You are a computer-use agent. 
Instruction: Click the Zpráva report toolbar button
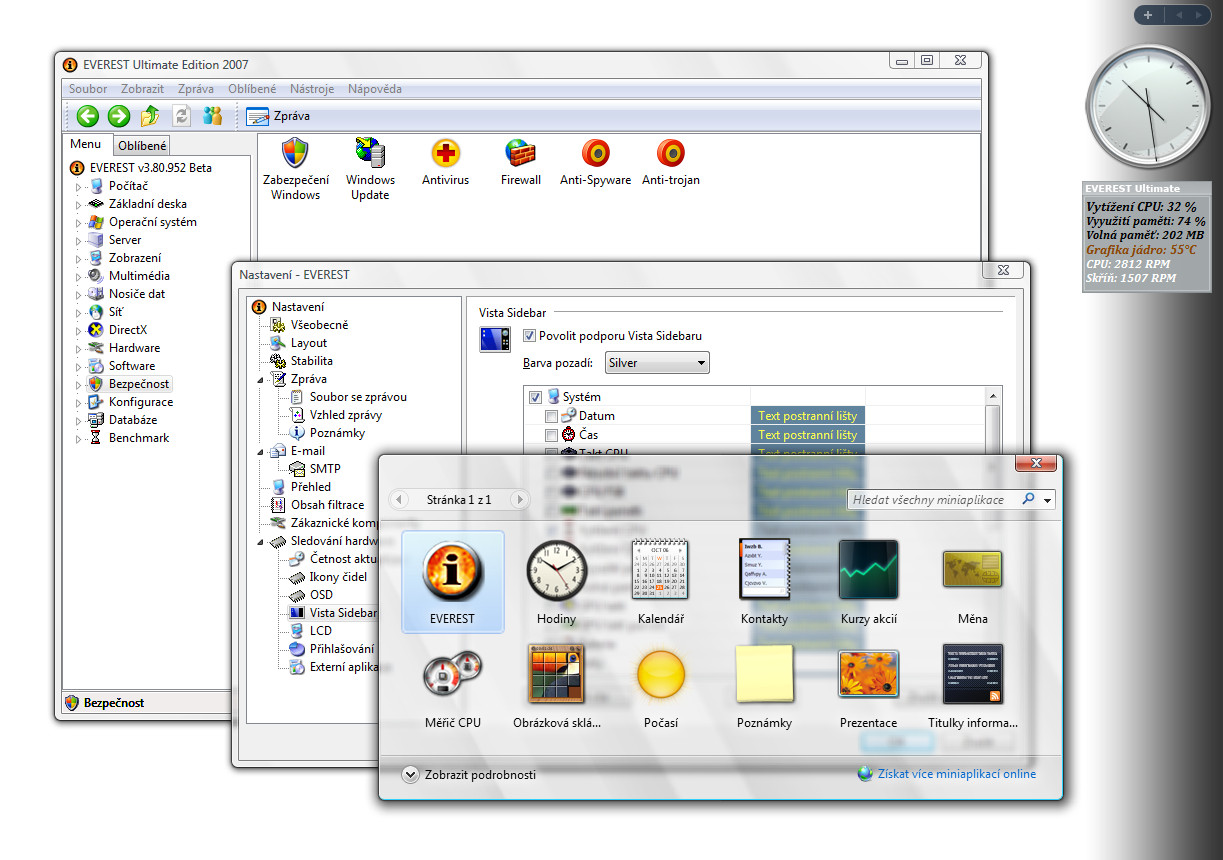click(278, 116)
